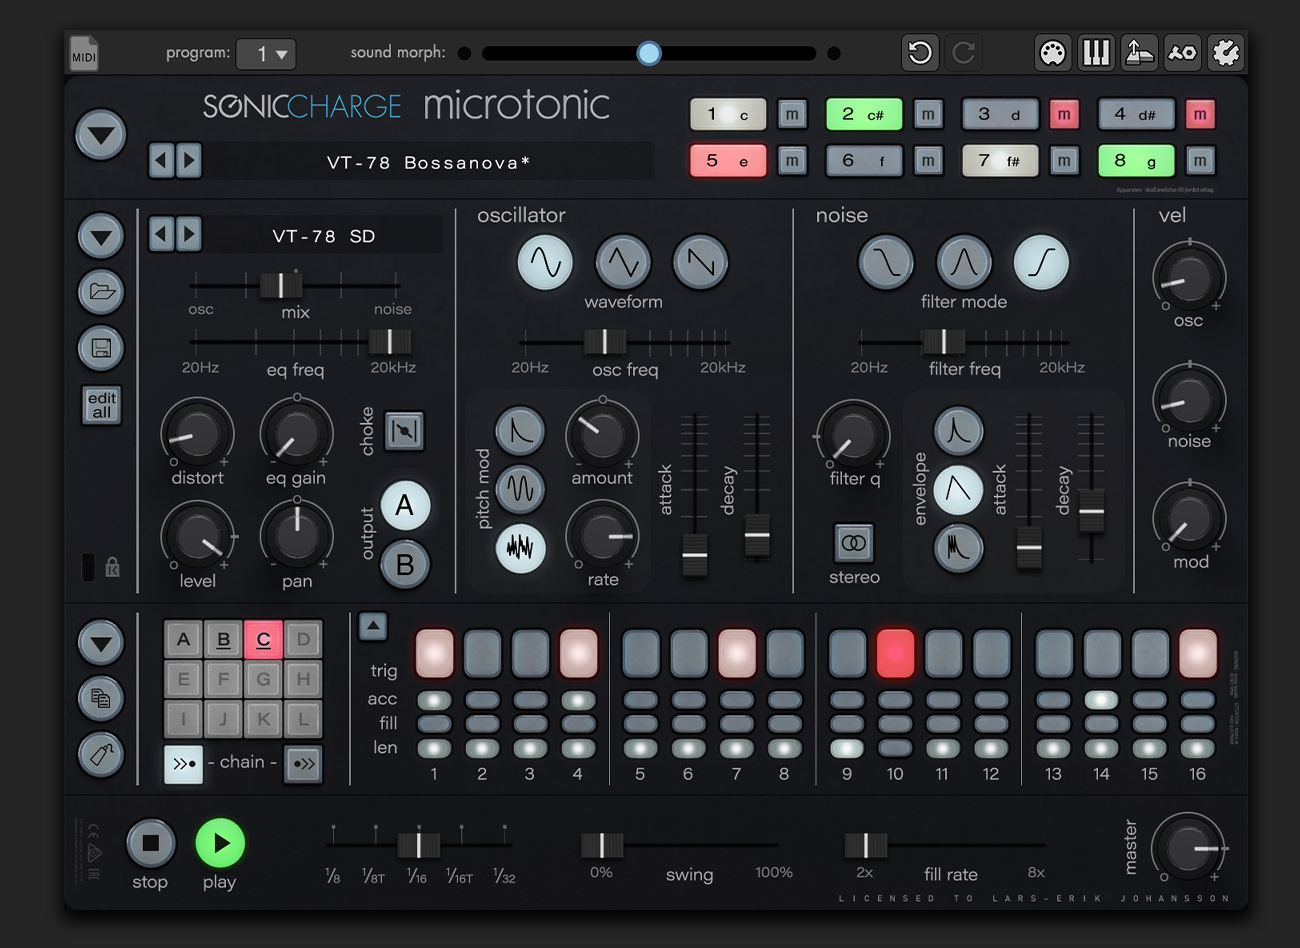Open the program number dropdown
Screen dimensions: 1300x948
click(266, 53)
